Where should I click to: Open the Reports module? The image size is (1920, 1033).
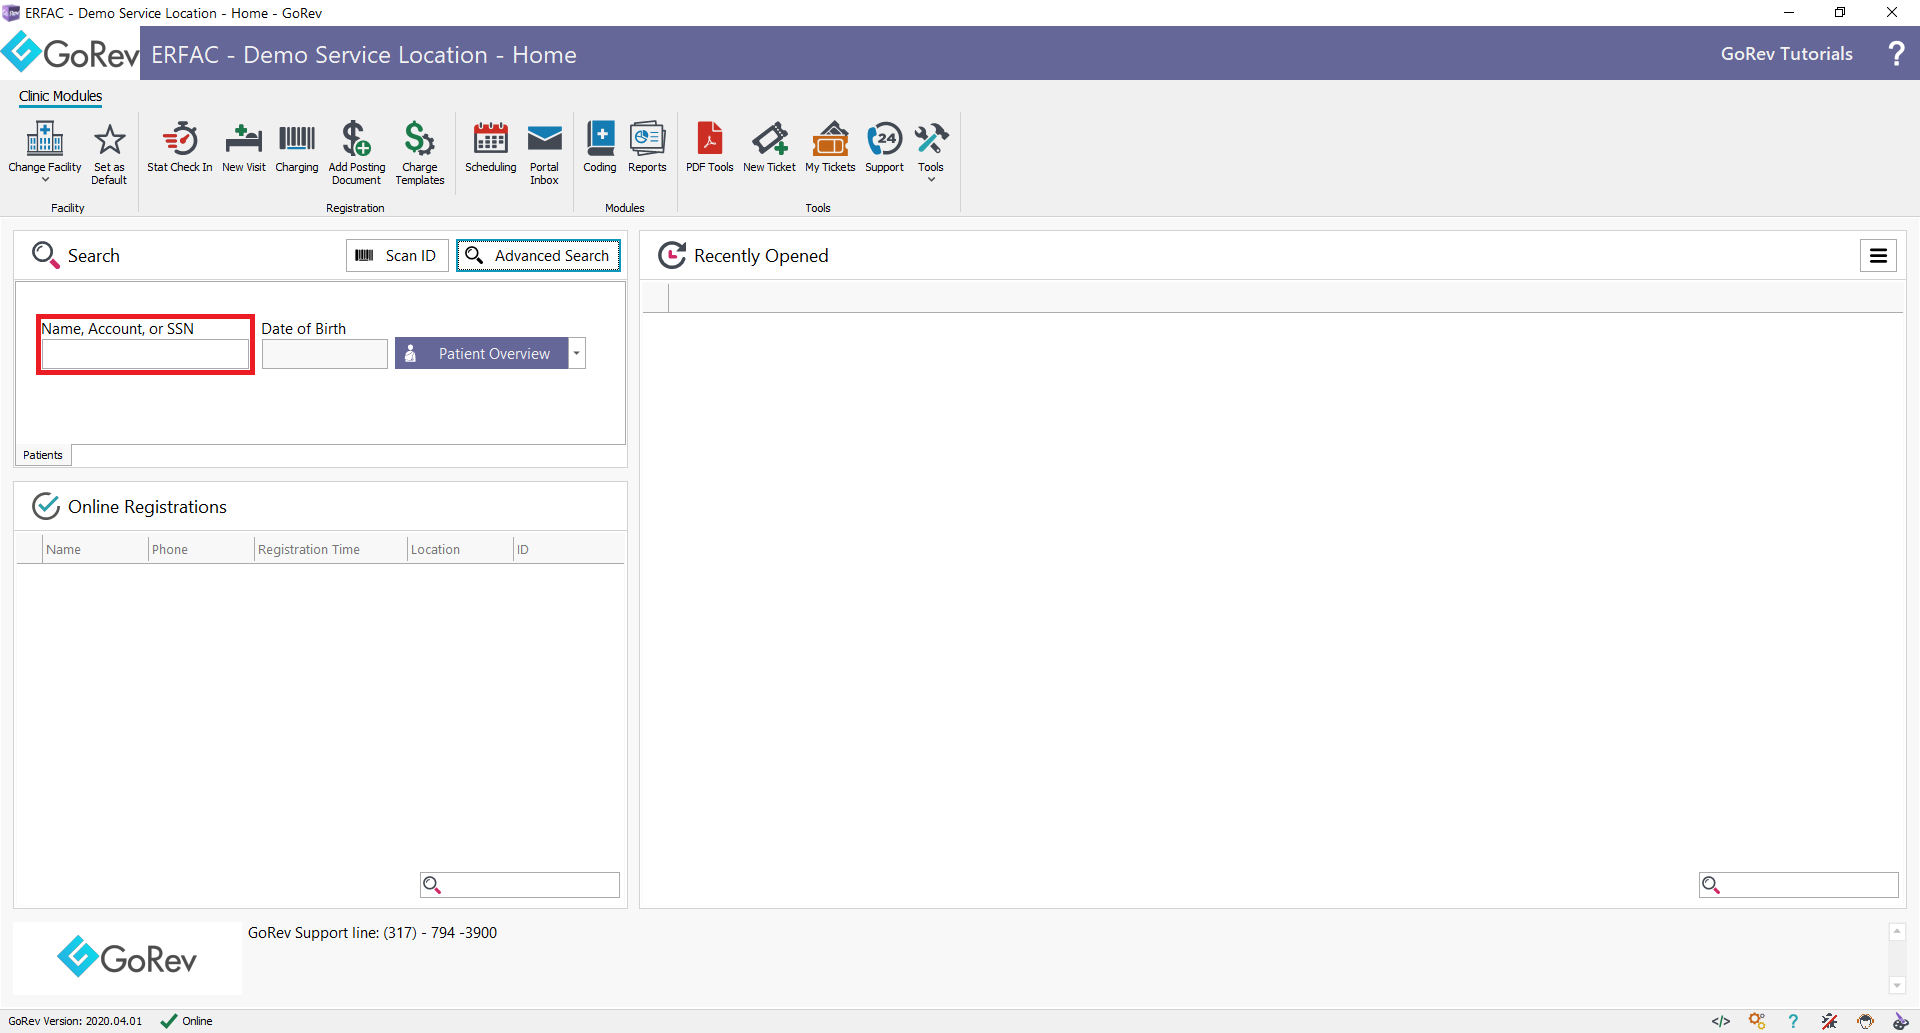(x=647, y=147)
